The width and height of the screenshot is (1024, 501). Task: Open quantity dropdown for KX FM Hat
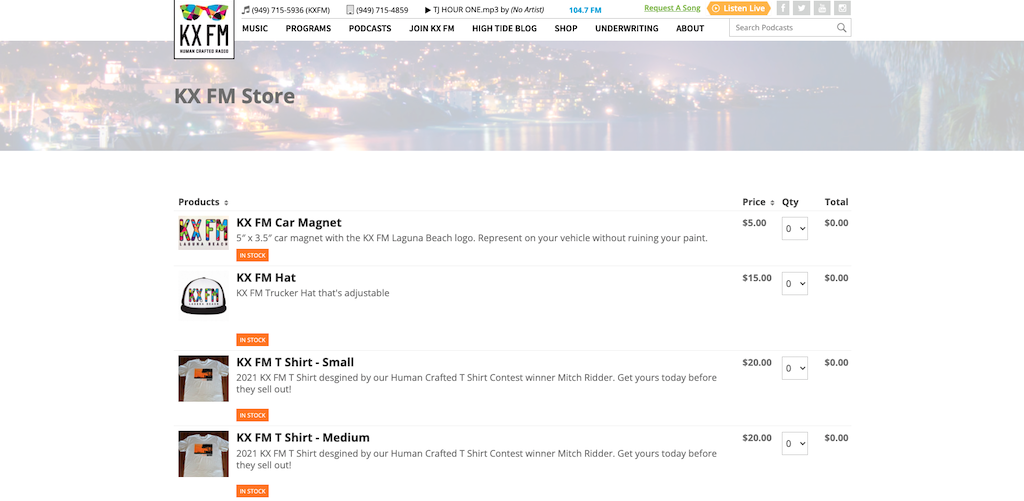795,283
